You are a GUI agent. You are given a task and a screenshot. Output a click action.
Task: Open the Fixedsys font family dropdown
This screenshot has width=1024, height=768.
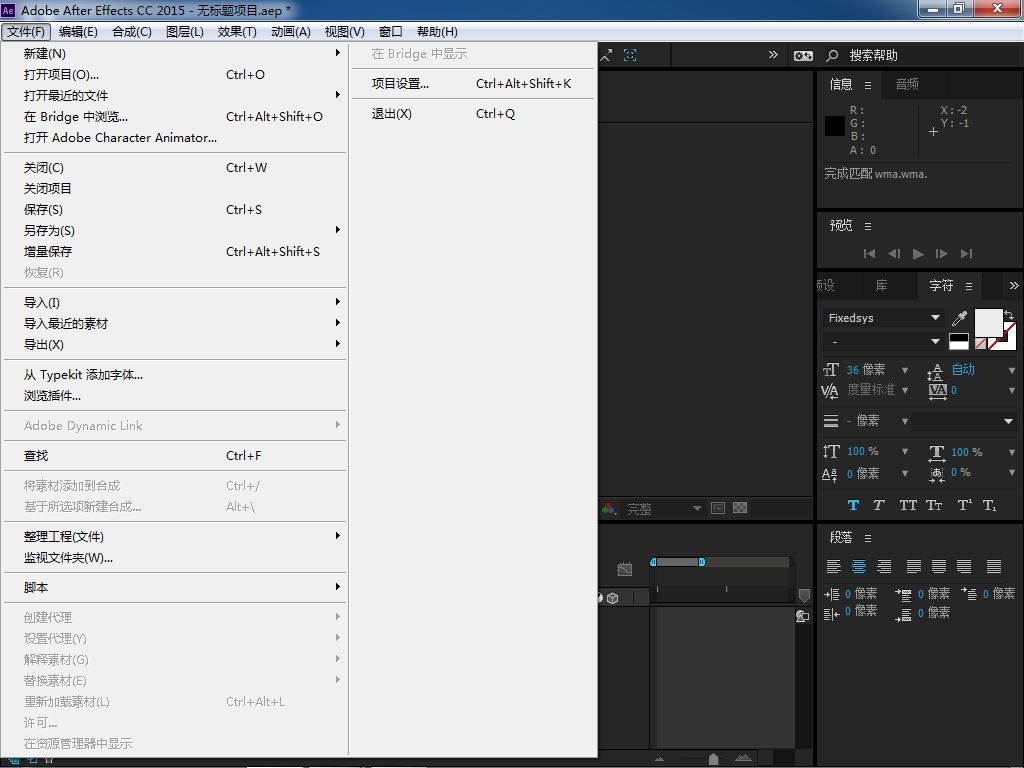[x=882, y=317]
